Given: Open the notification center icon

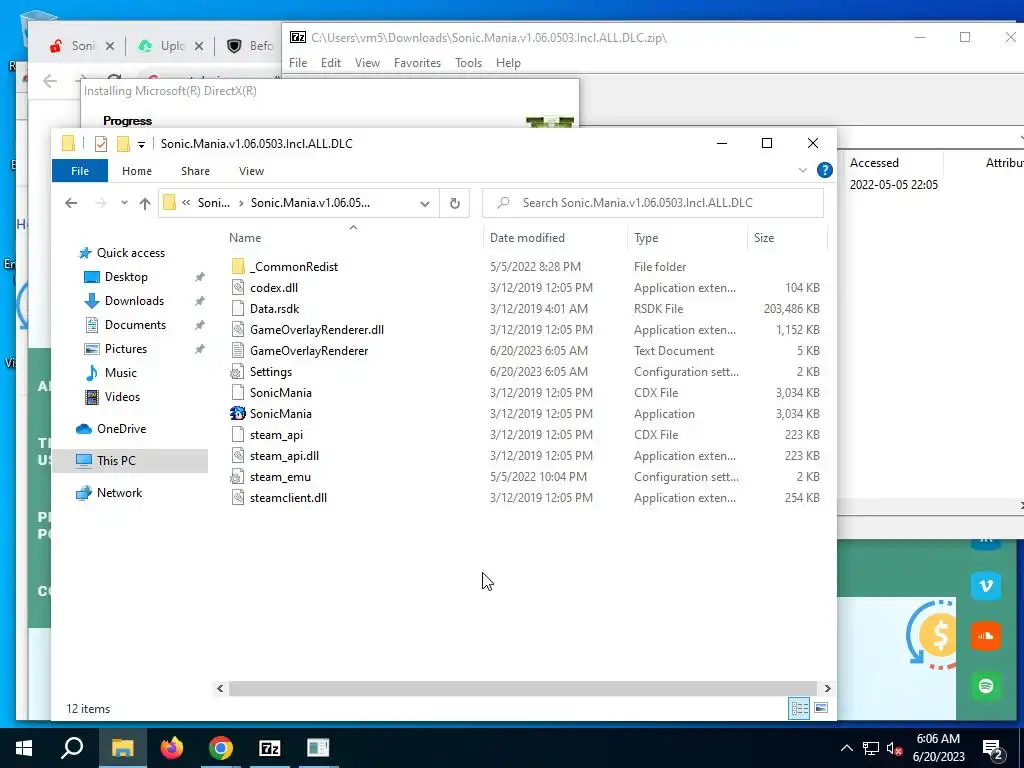Looking at the screenshot, I should point(993,748).
